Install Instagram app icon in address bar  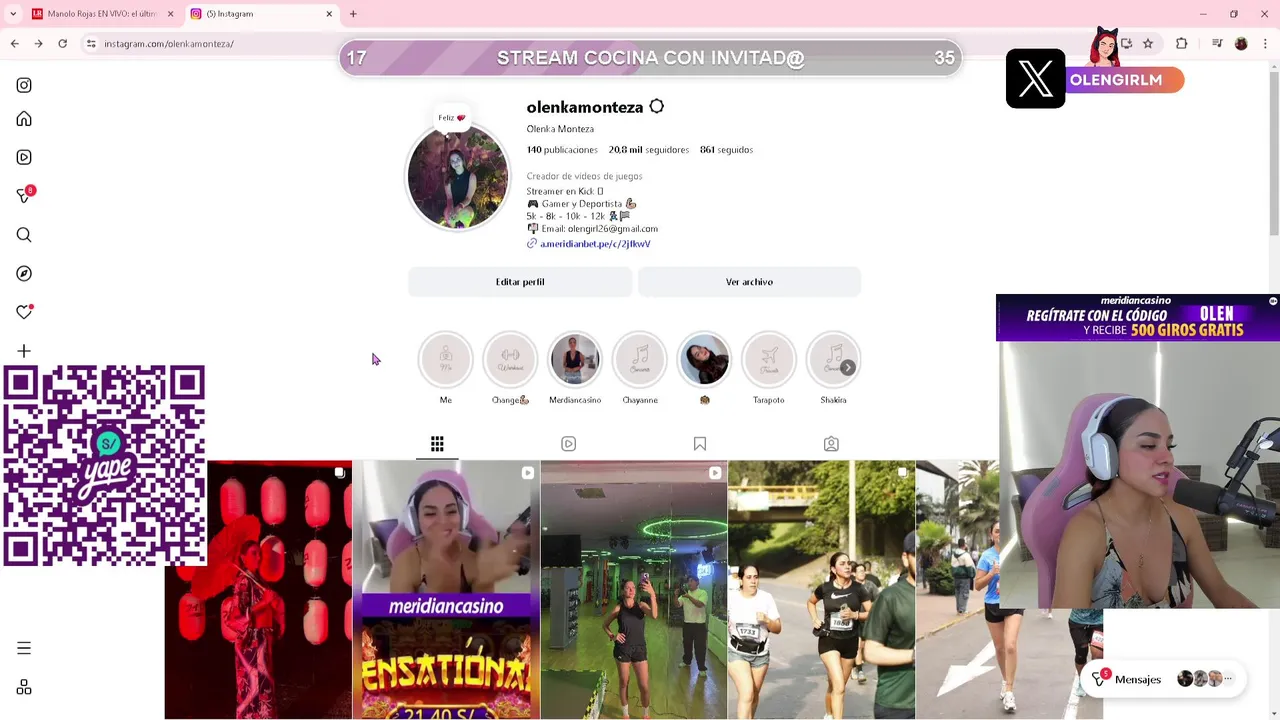tap(1127, 44)
